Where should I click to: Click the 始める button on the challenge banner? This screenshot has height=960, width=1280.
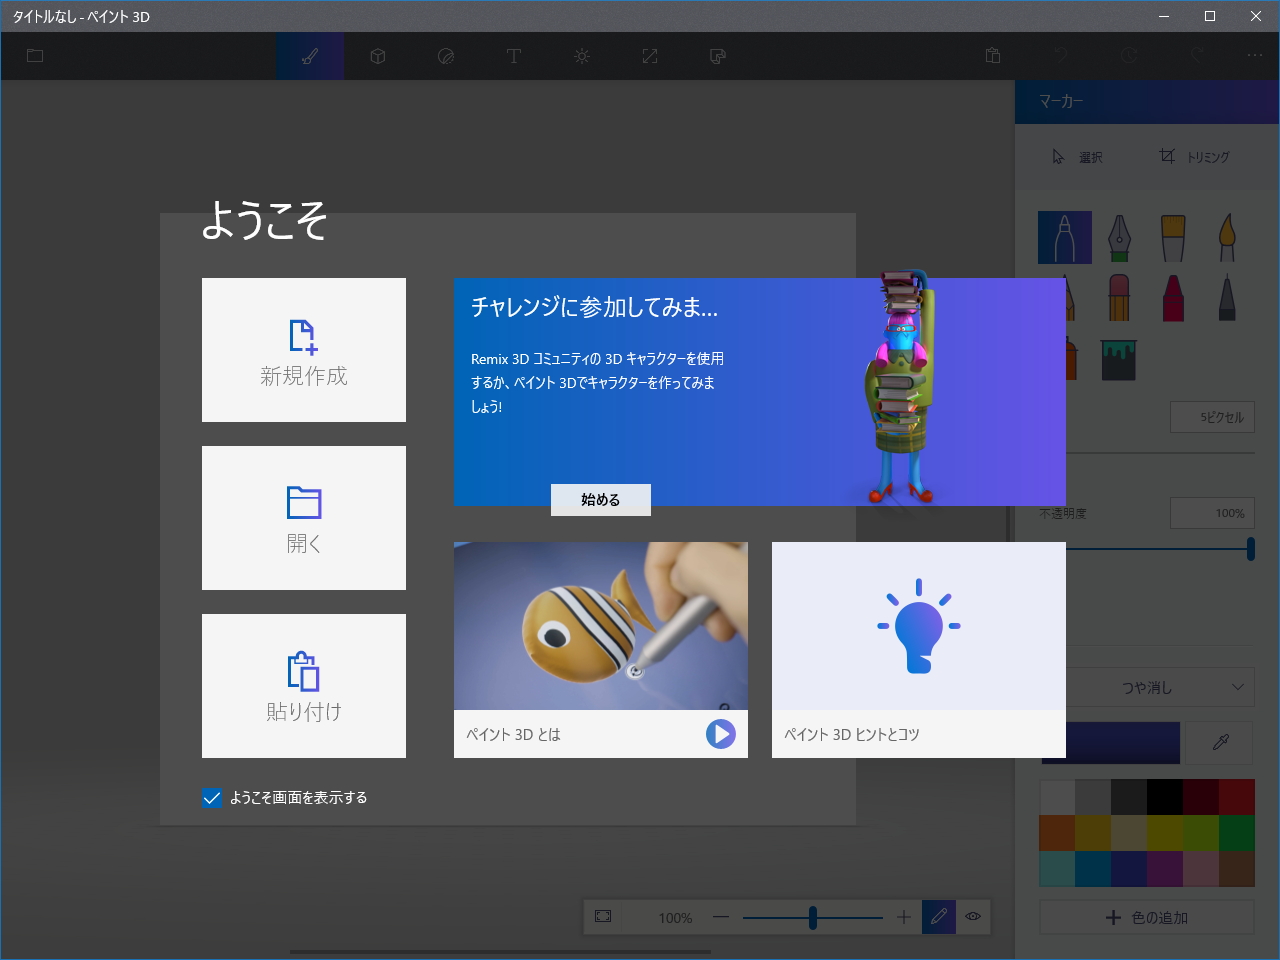[x=600, y=500]
